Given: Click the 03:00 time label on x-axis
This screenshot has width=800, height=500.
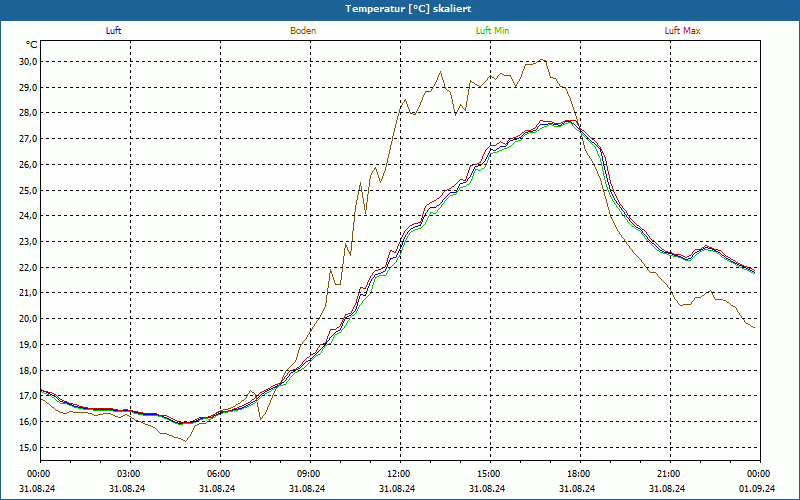Looking at the screenshot, I should 127,474.
